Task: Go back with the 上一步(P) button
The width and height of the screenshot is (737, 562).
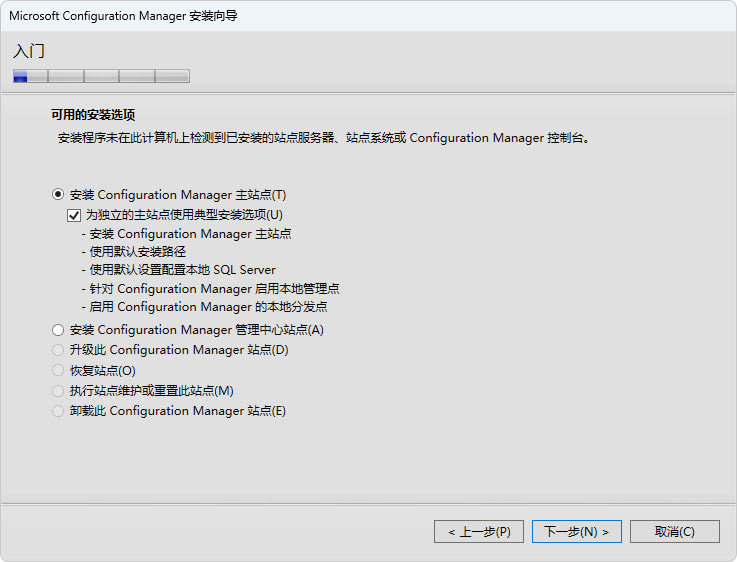Action: pos(479,531)
